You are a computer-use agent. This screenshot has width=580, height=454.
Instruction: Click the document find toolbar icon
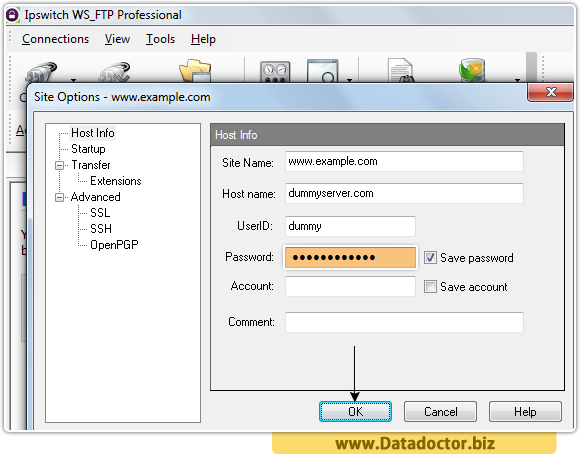pos(401,70)
